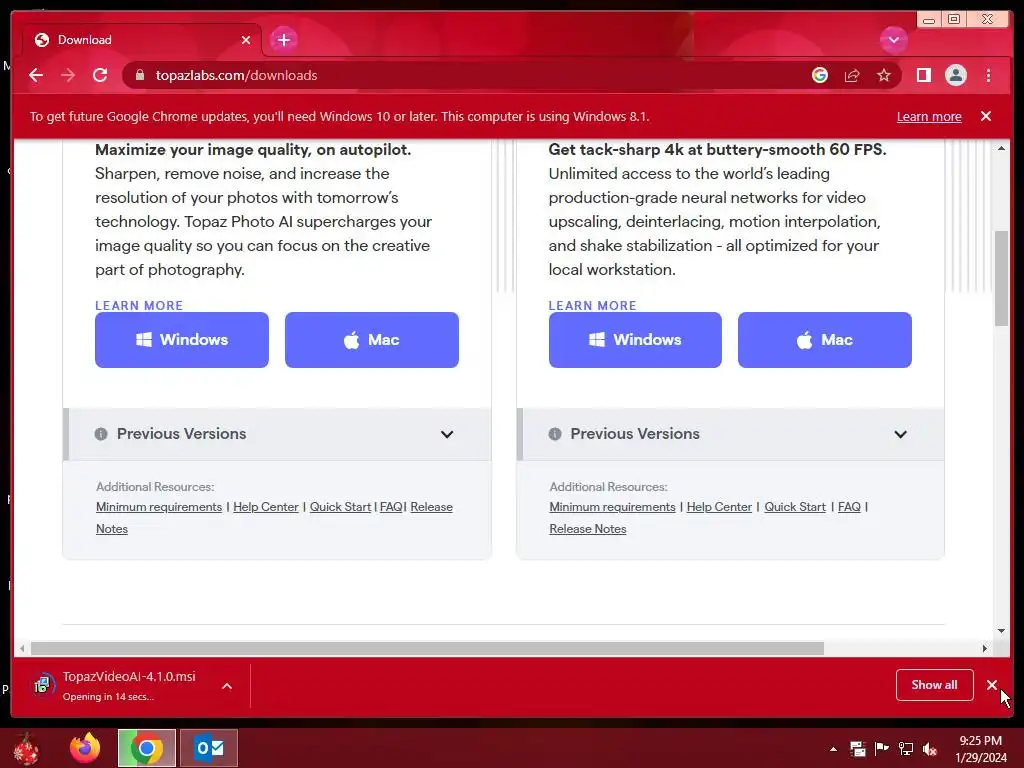
Task: Open Photo AI FAQ link
Action: point(391,507)
